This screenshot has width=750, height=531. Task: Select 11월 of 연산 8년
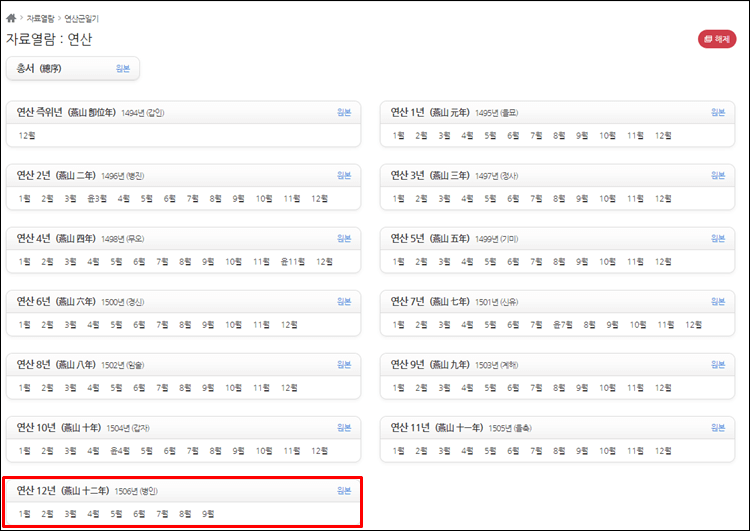(x=261, y=388)
